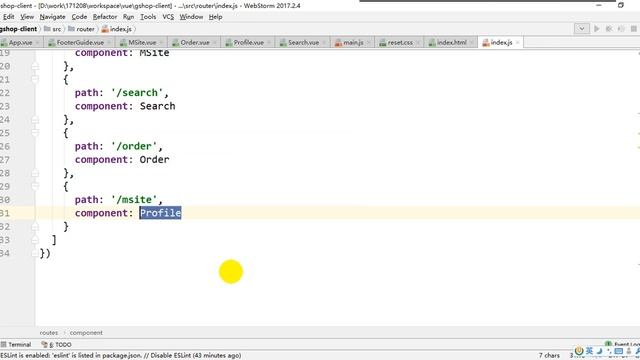Screen dimensions: 640x360
Task: Click the '7 chars' status bar indicator
Action: click(549, 356)
